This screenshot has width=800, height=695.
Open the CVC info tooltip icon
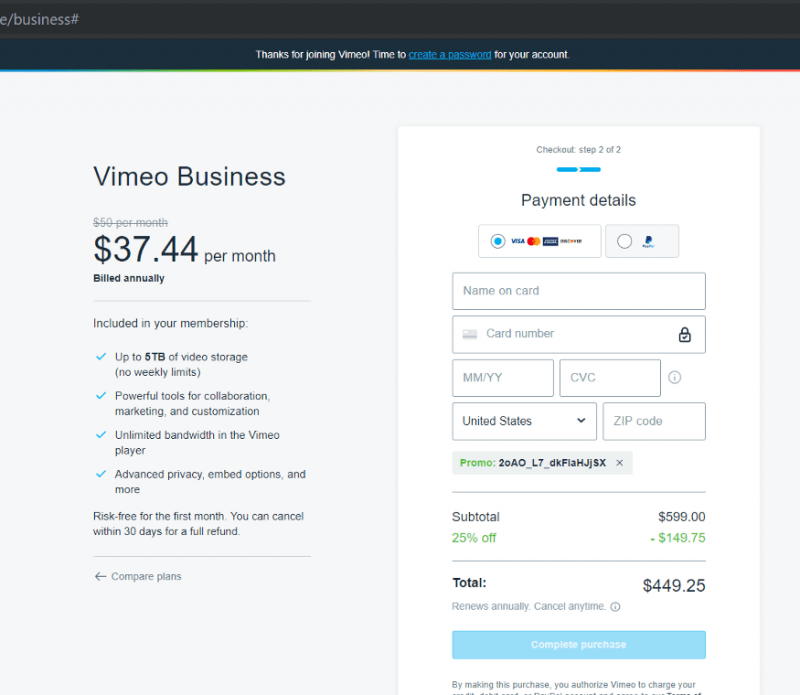coord(674,377)
